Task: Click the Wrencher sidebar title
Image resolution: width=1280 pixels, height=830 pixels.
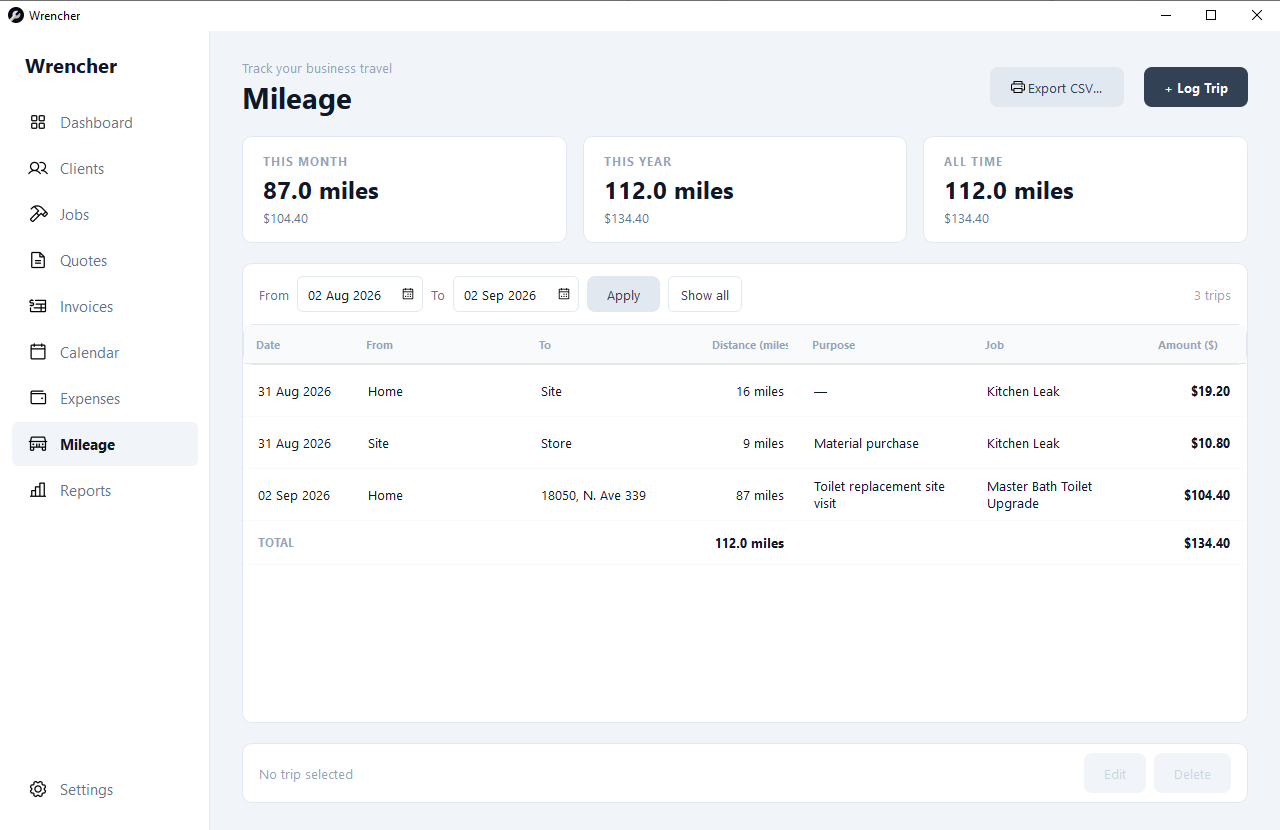Action: click(x=71, y=66)
